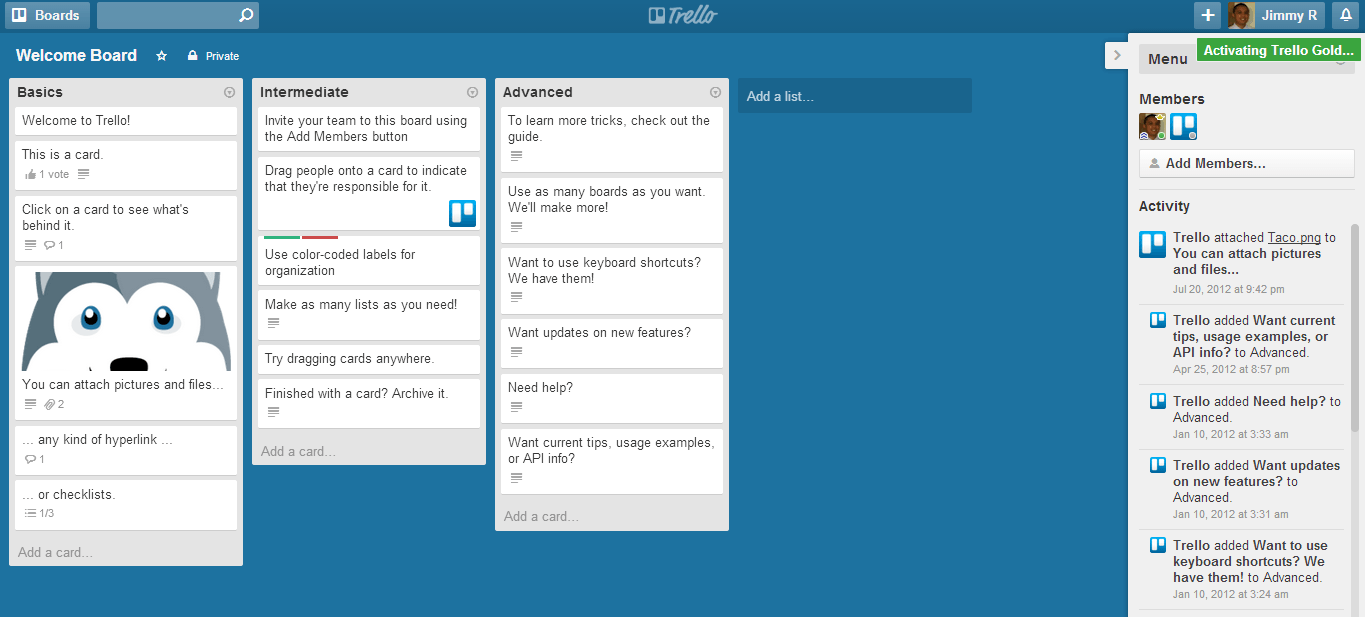1365x617 pixels.
Task: Click description icon on Want current tips card
Action: click(517, 478)
